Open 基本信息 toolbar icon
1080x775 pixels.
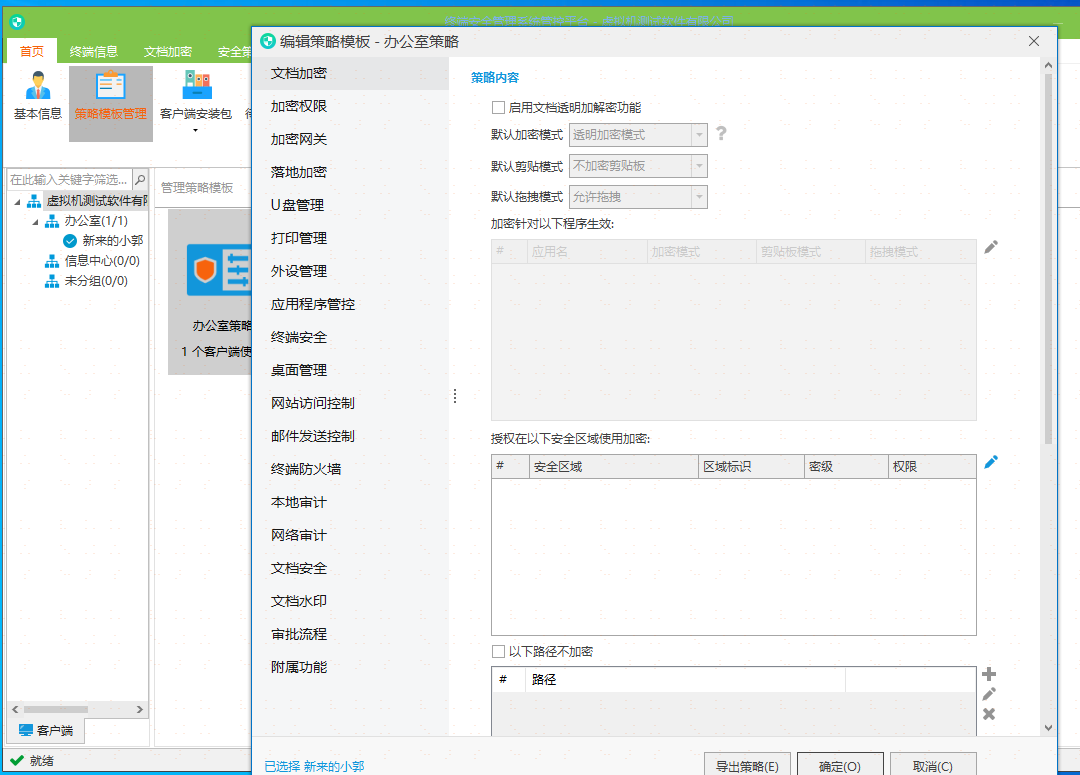coord(38,96)
